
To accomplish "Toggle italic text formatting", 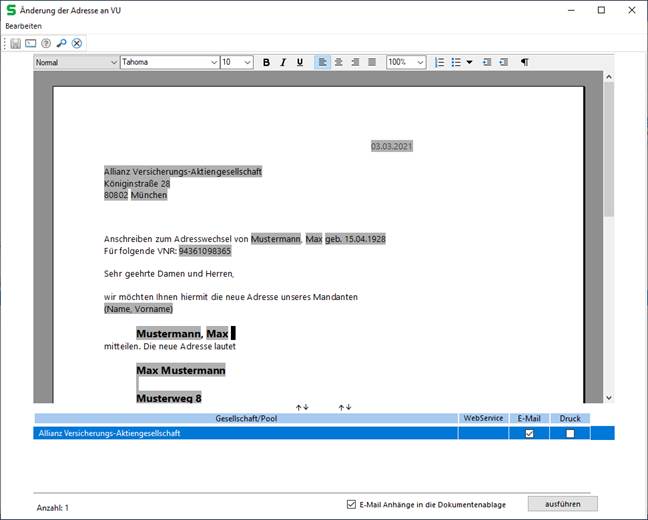I will pyautogui.click(x=283, y=62).
